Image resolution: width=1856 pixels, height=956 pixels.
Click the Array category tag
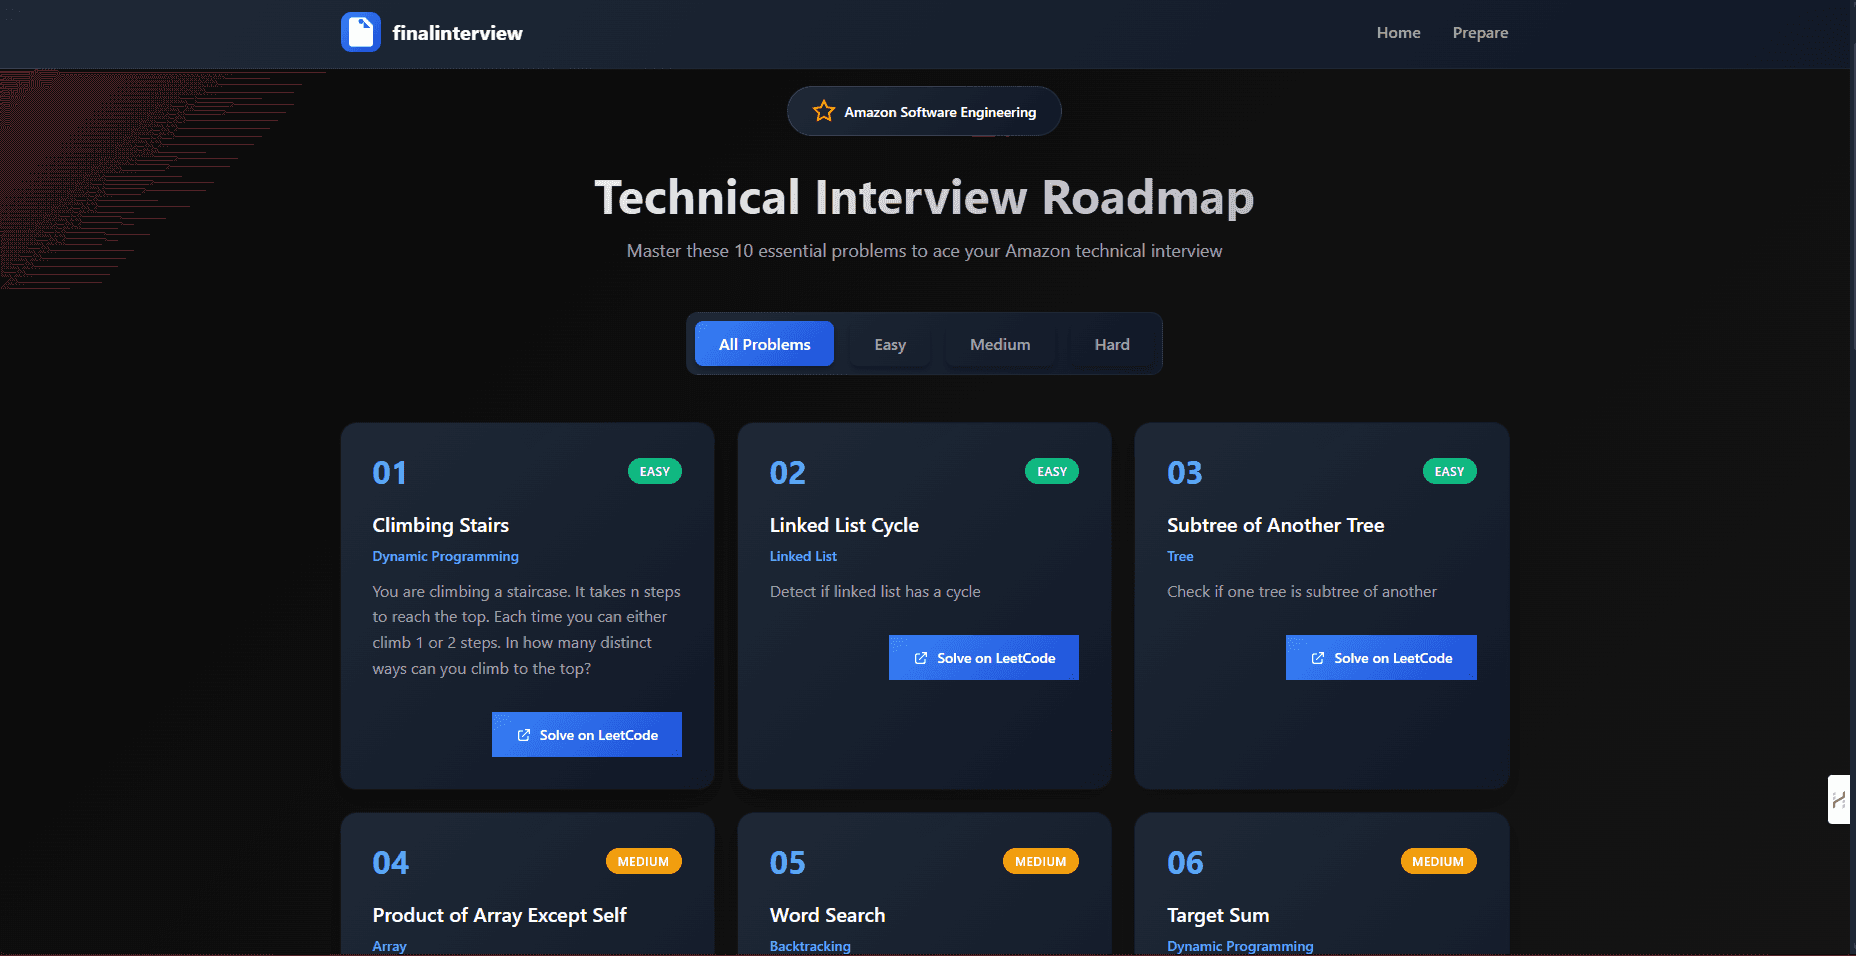[x=389, y=946]
